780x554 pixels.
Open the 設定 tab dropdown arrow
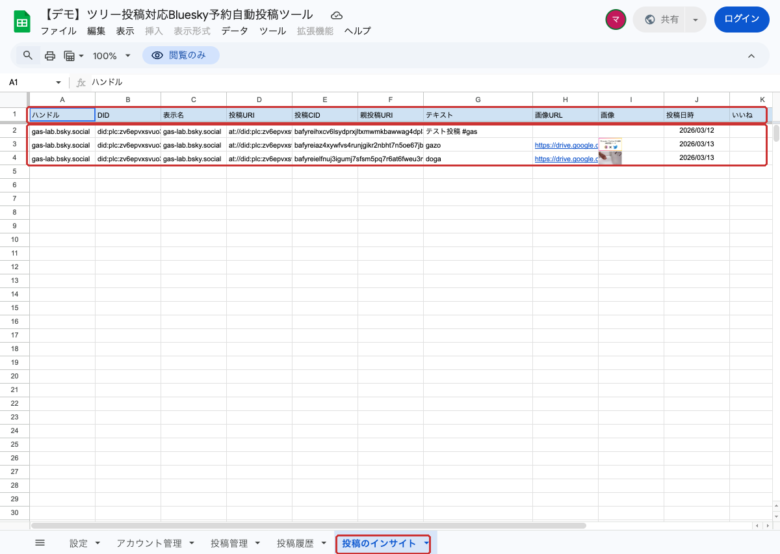coord(98,543)
